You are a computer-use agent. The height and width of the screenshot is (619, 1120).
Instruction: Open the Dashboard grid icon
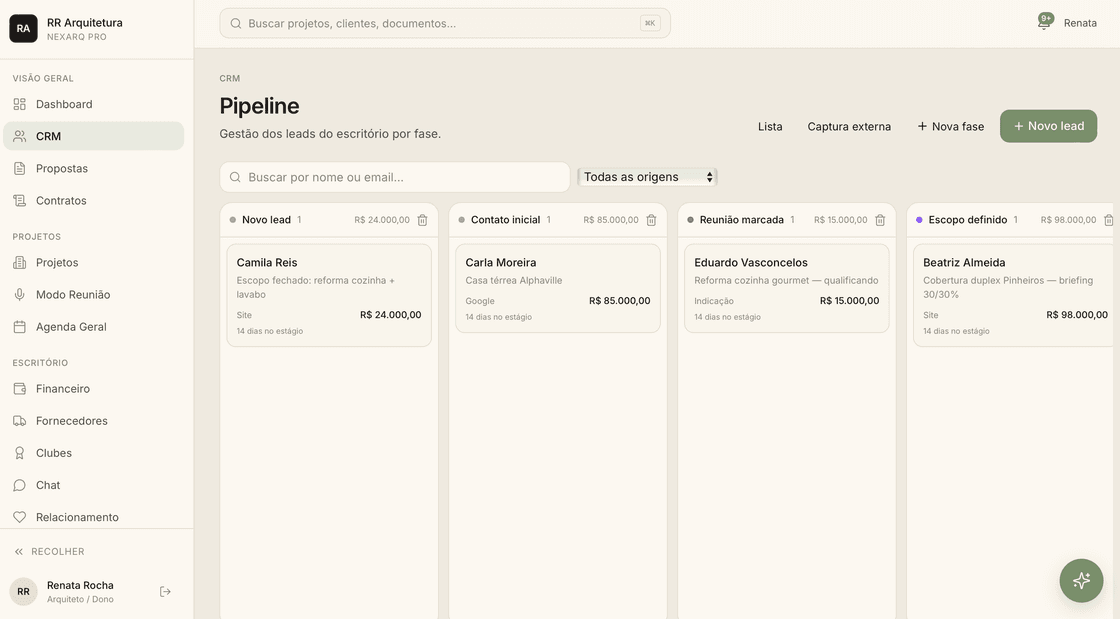click(19, 104)
